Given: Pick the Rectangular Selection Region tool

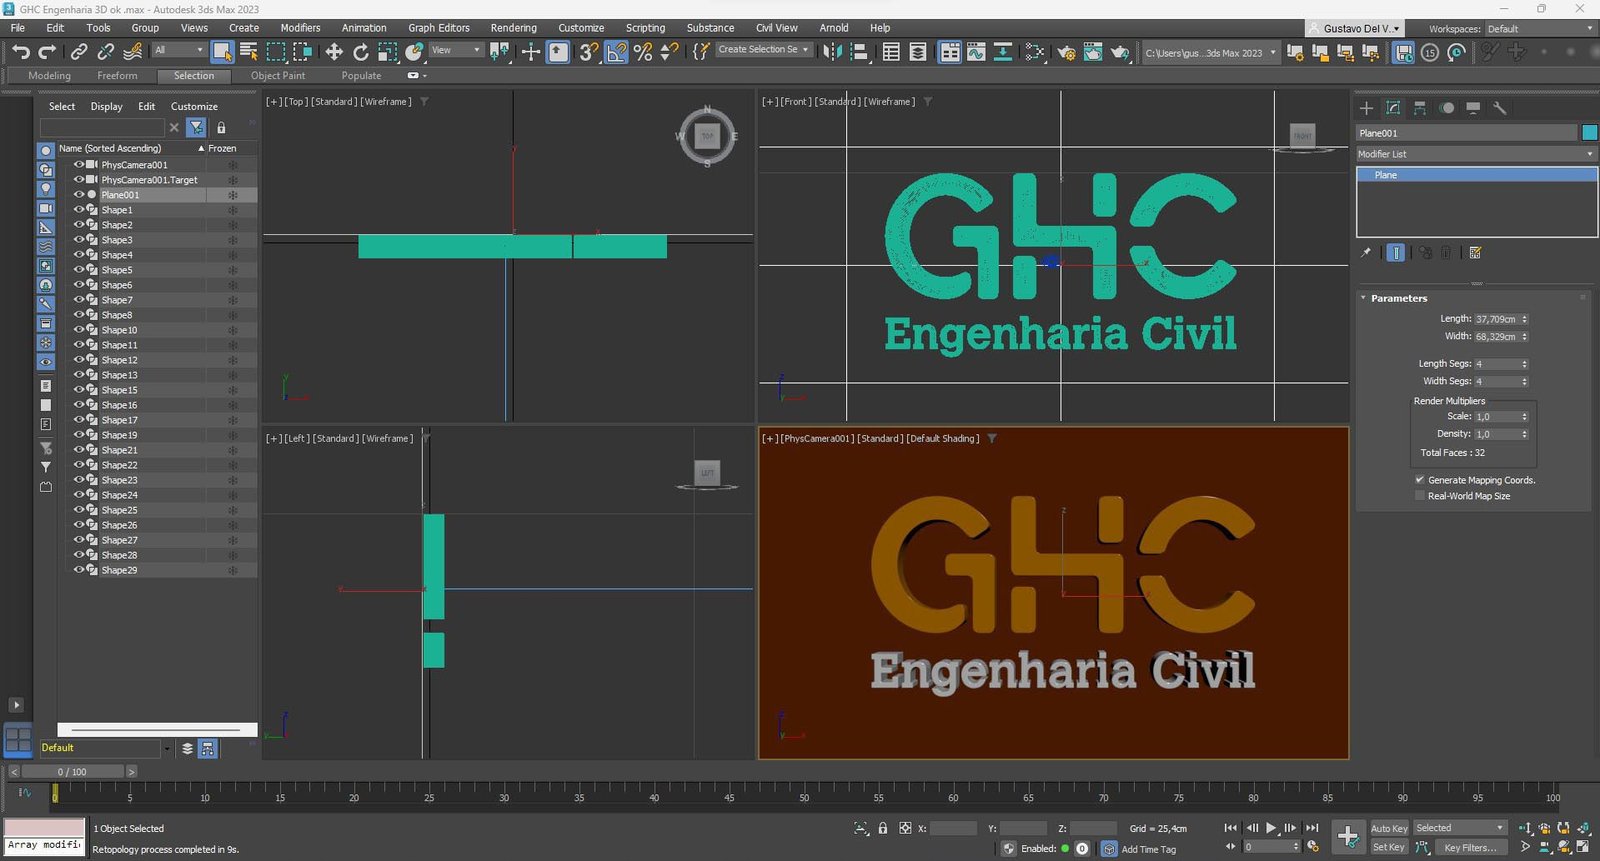Looking at the screenshot, I should tap(276, 52).
